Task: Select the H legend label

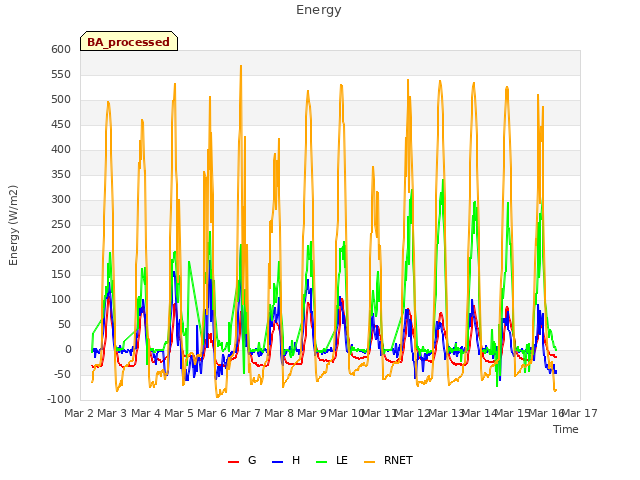Action: click(296, 460)
